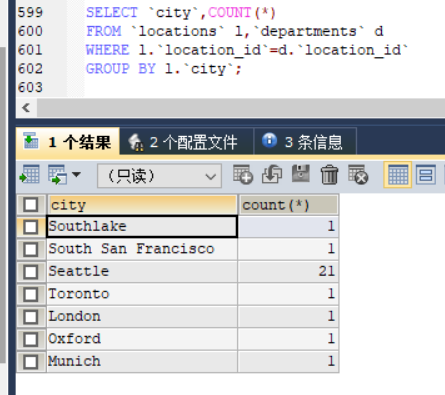The image size is (445, 395).
Task: Select the count cell for Munich
Action: coord(288,361)
